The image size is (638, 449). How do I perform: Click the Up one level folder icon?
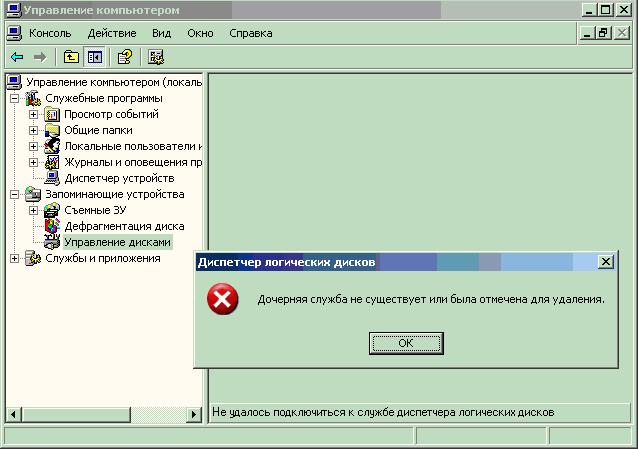coord(71,57)
